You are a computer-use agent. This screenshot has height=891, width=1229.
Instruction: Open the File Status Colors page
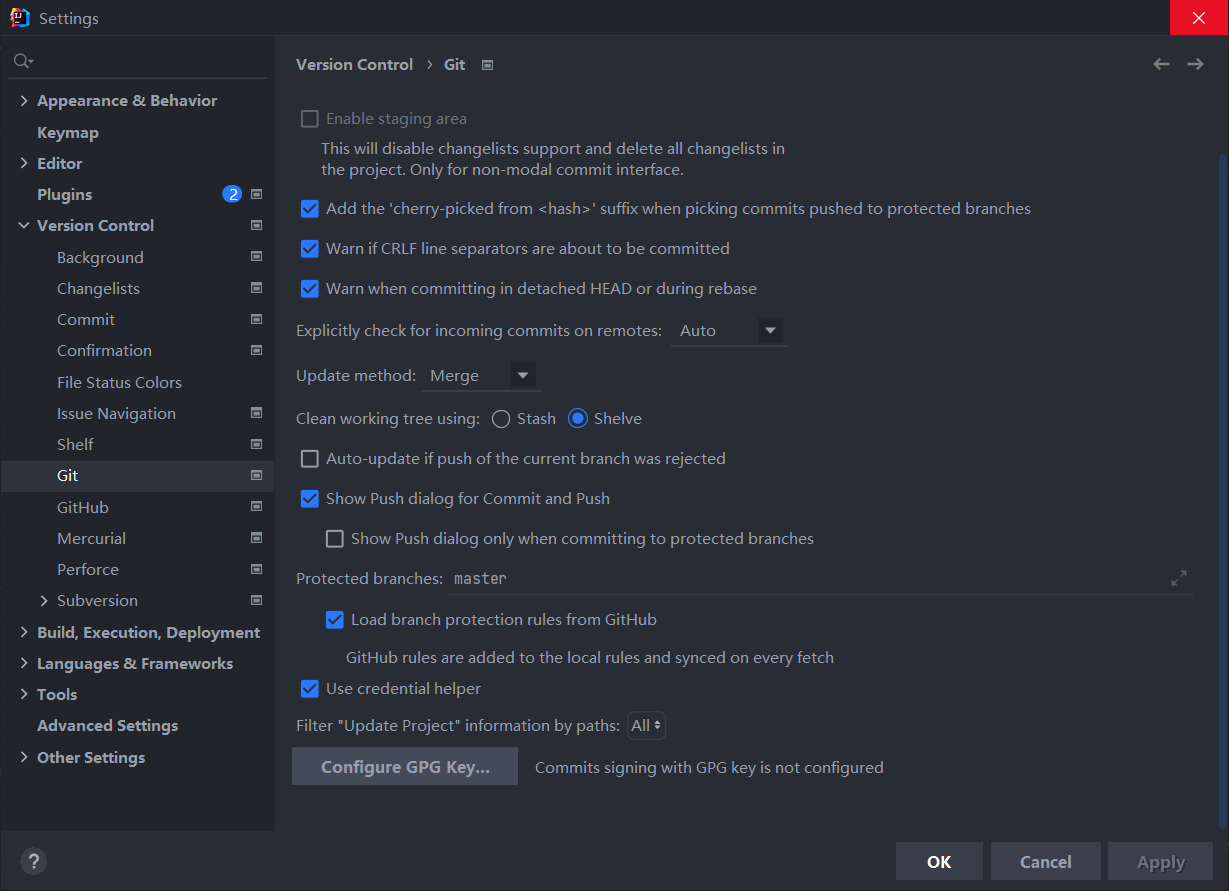(119, 382)
